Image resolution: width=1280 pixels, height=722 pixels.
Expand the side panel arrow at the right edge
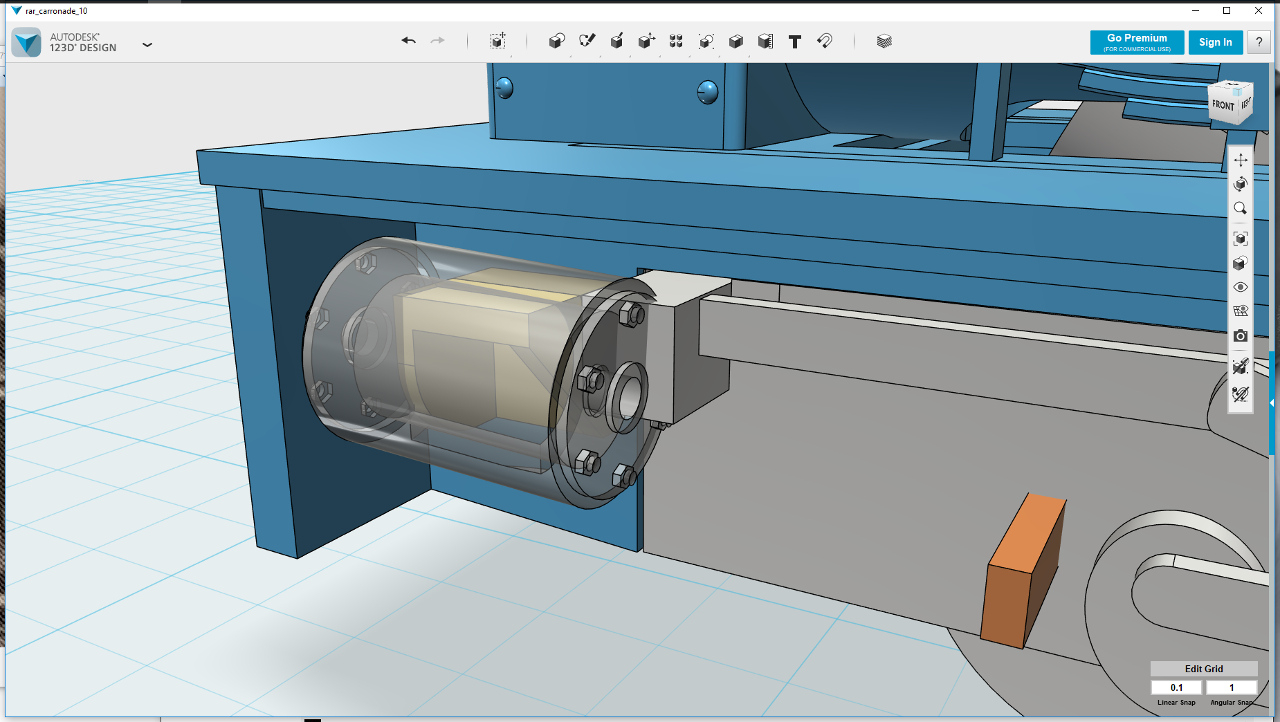(x=1273, y=402)
